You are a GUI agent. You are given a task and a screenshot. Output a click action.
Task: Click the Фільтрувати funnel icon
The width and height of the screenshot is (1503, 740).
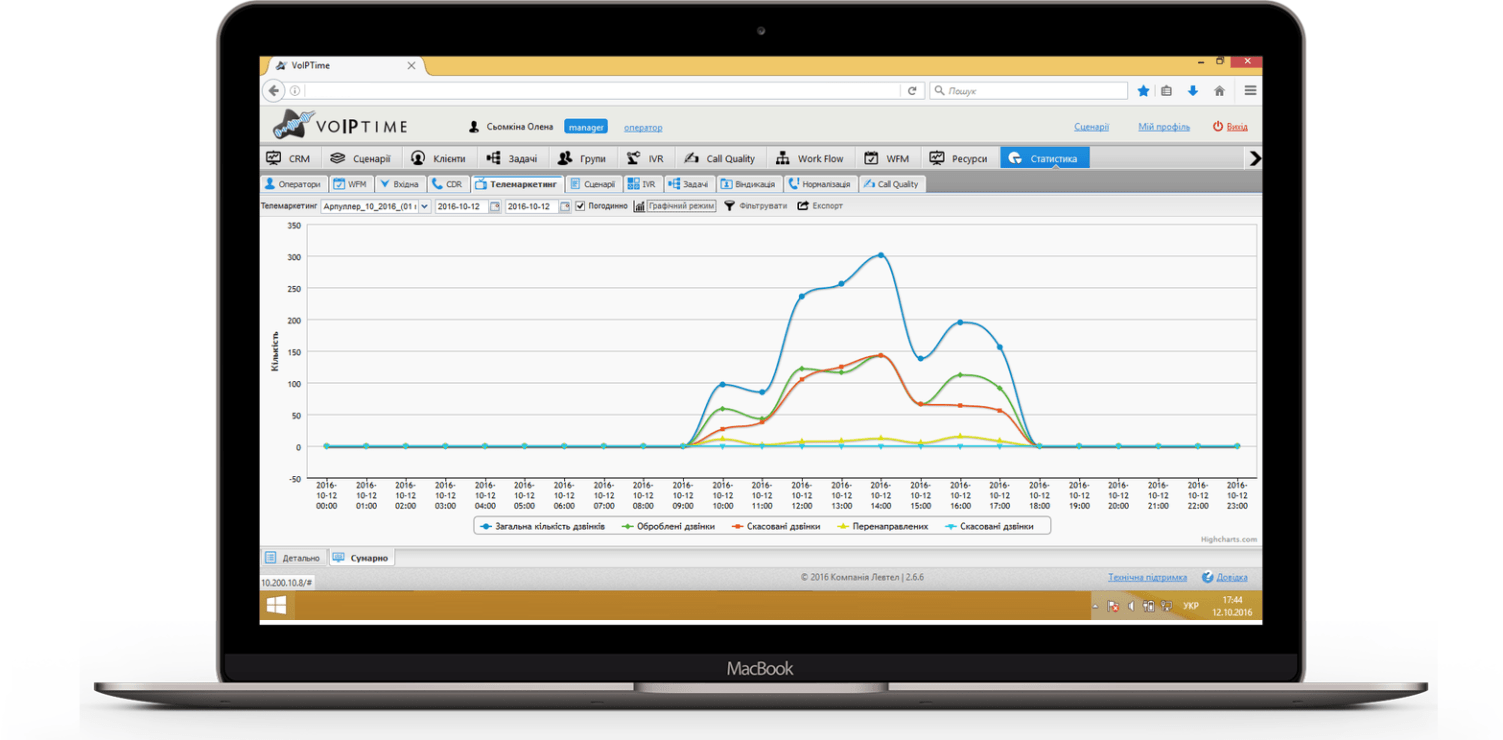(x=729, y=206)
